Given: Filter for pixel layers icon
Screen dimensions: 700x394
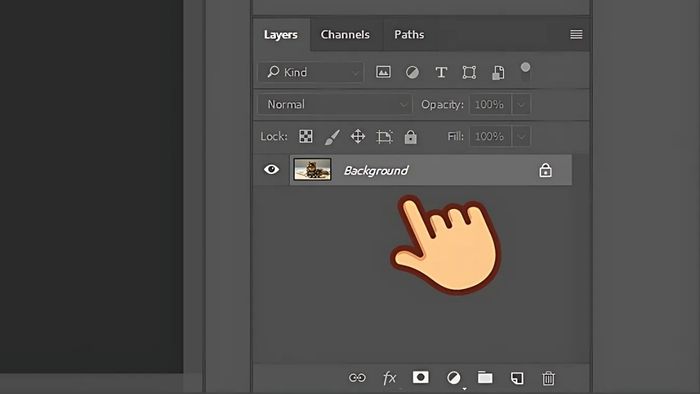Looking at the screenshot, I should [x=383, y=72].
